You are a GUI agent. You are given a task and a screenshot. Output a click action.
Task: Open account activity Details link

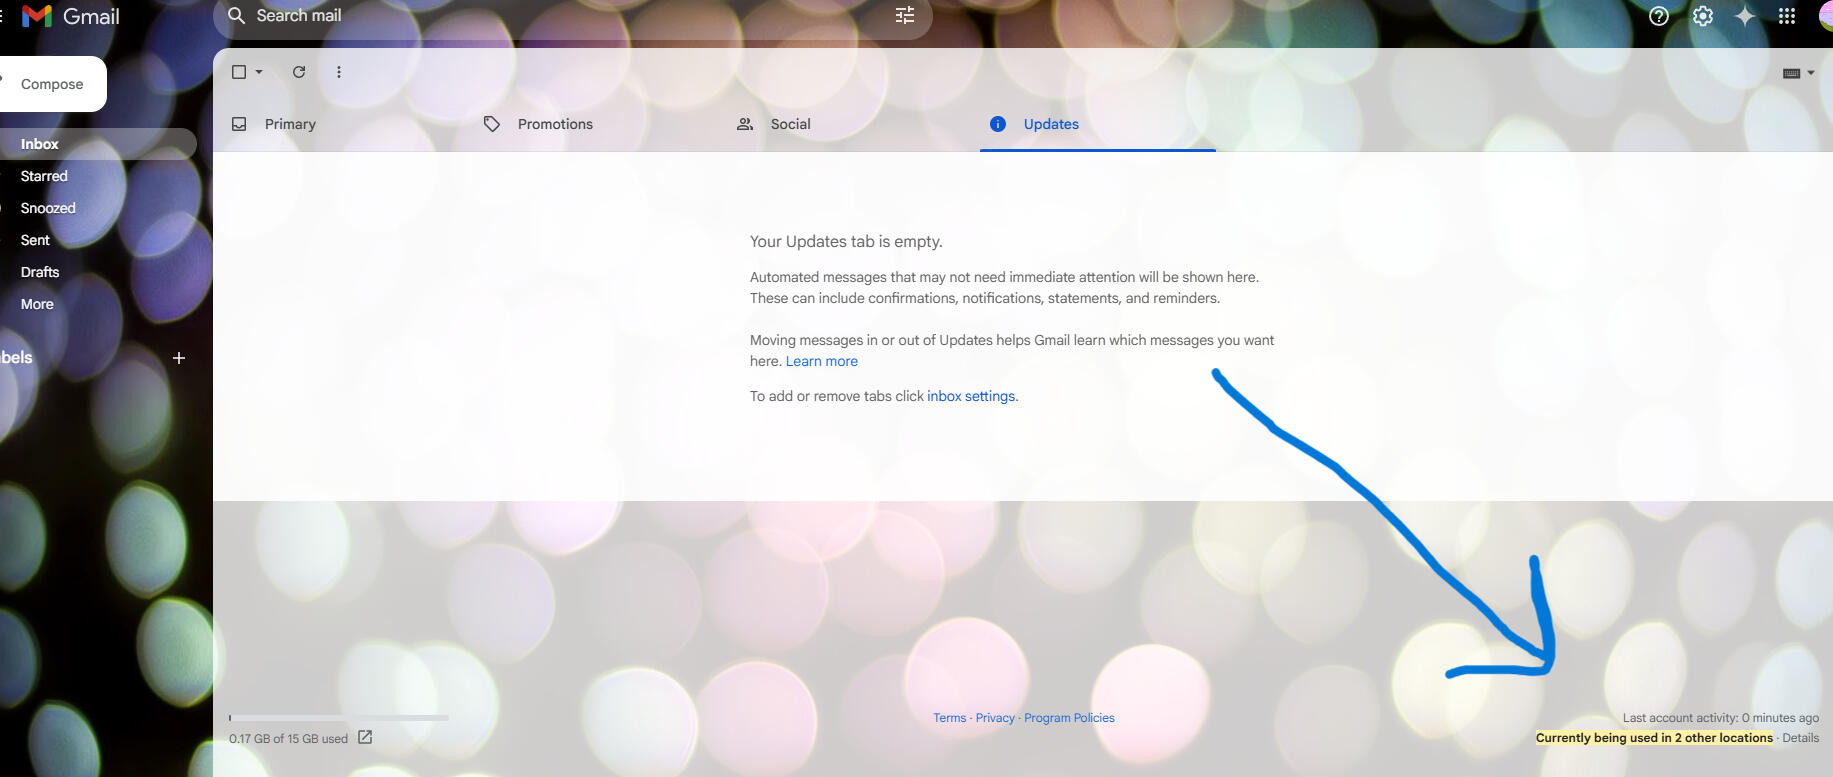pos(1800,738)
